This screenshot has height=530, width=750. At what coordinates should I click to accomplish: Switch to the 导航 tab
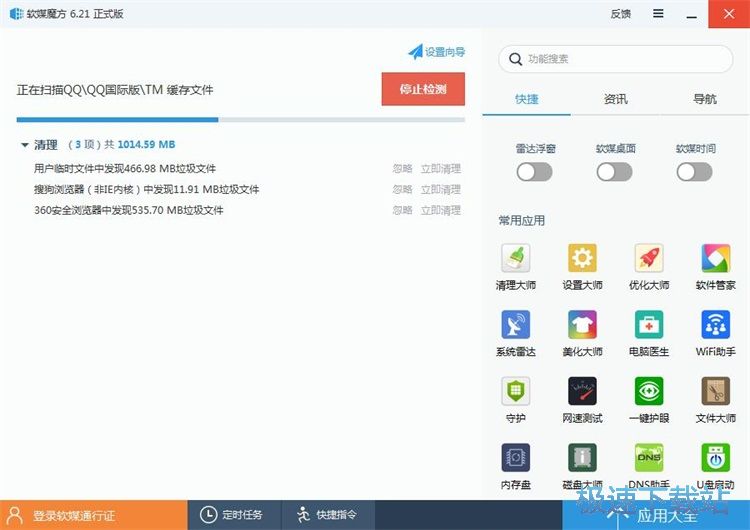[705, 99]
